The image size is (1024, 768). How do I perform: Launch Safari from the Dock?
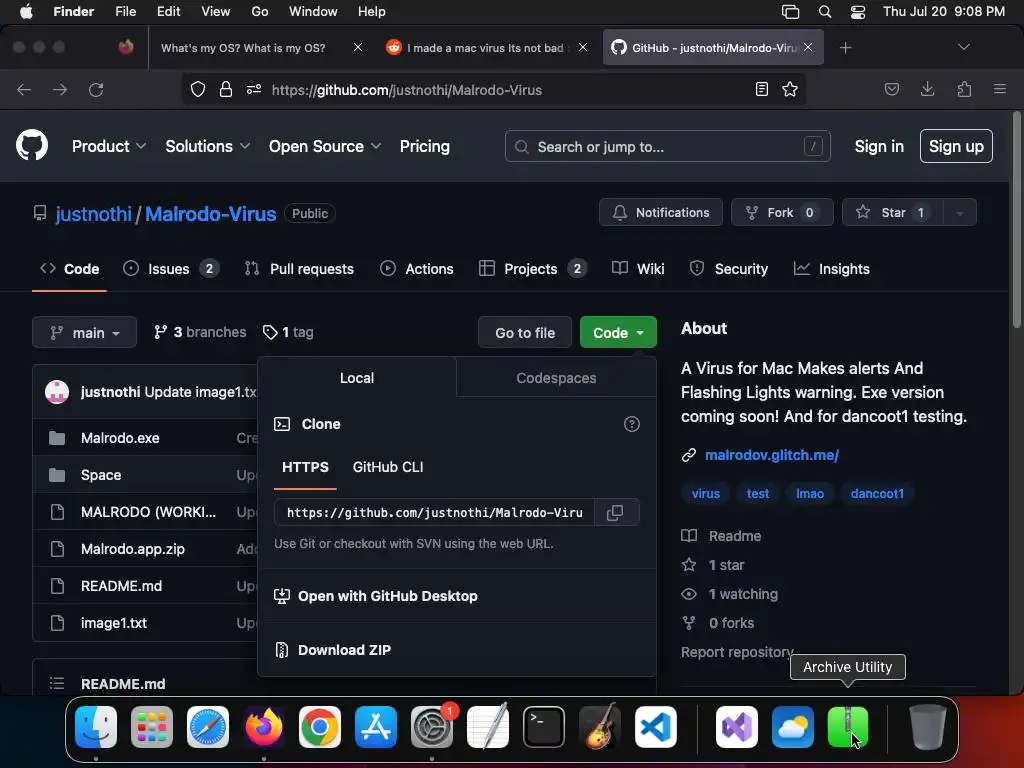208,727
